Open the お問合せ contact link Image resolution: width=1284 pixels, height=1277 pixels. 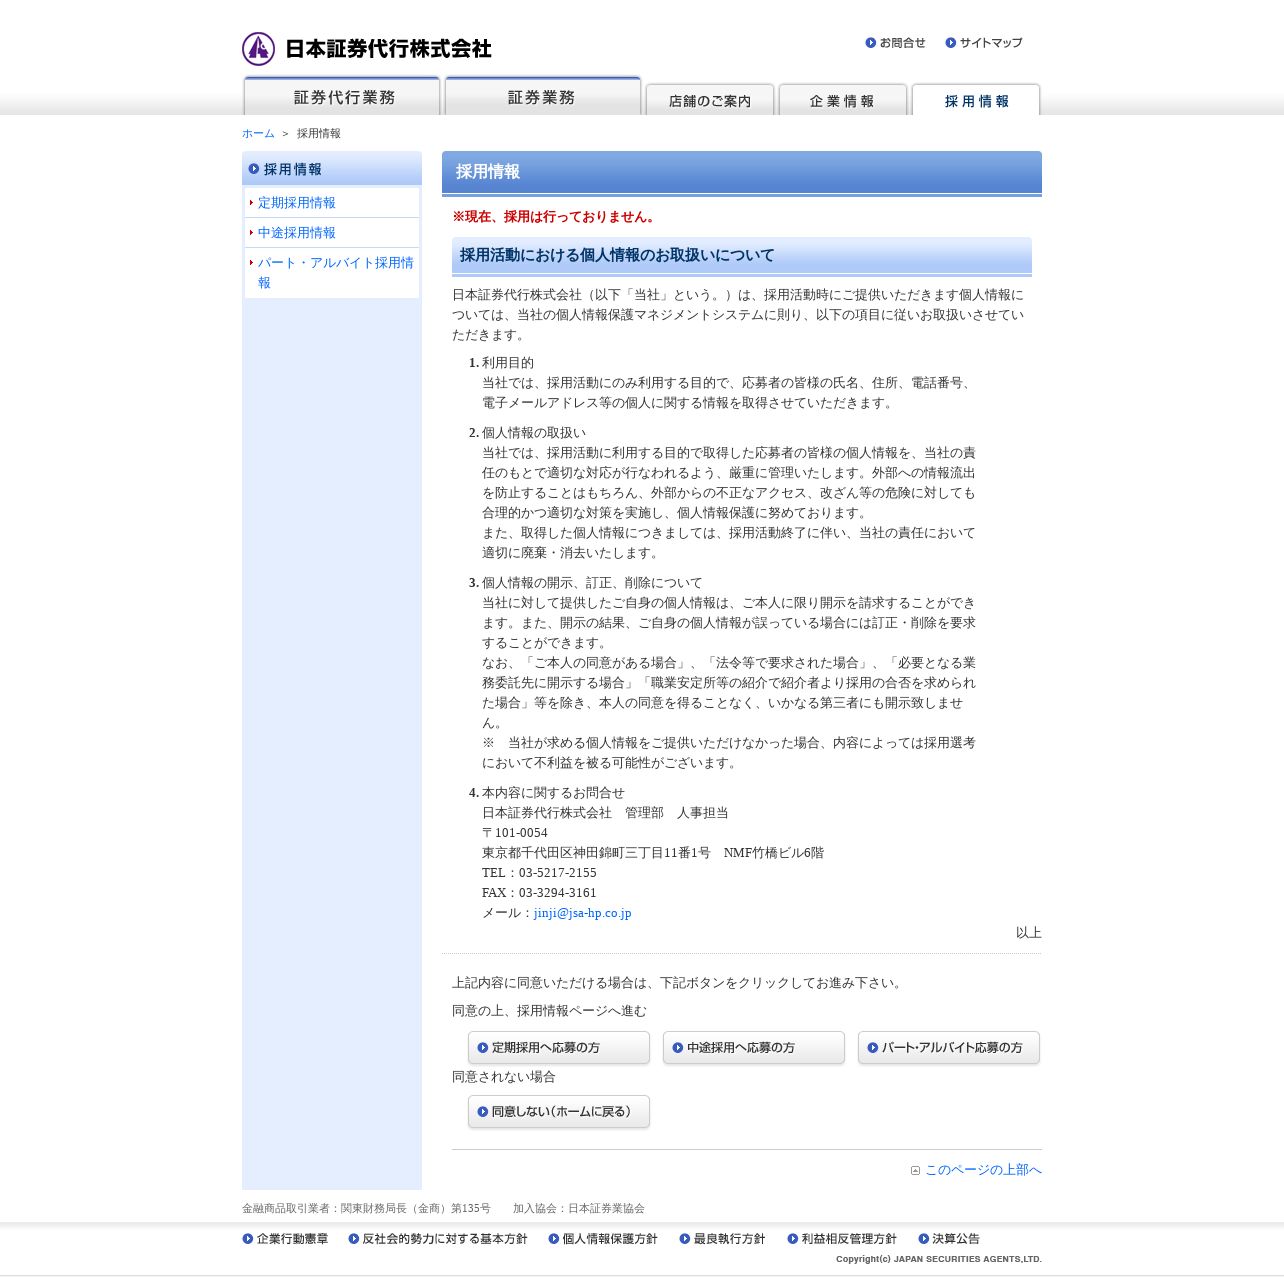click(x=895, y=43)
